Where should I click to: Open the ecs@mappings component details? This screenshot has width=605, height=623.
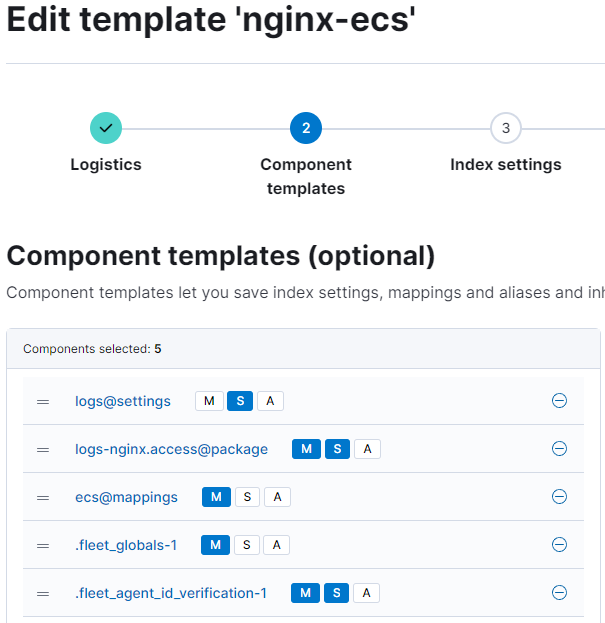126,497
